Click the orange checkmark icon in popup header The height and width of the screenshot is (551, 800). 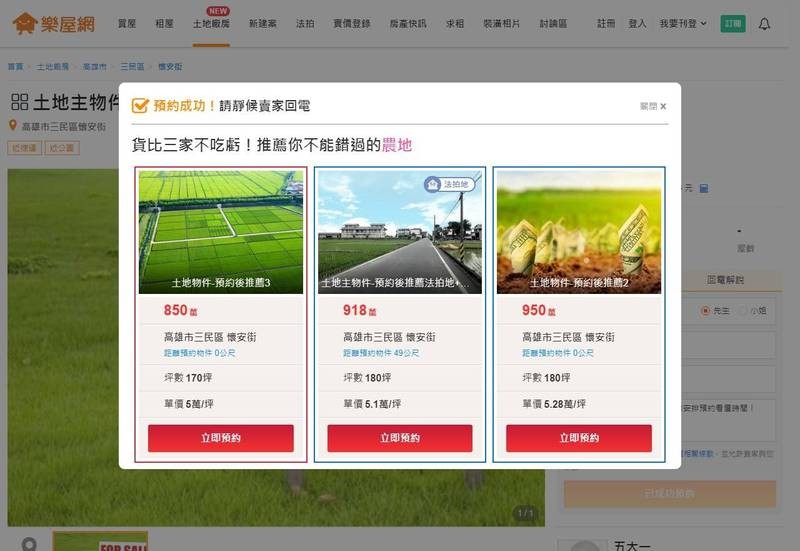click(x=140, y=105)
